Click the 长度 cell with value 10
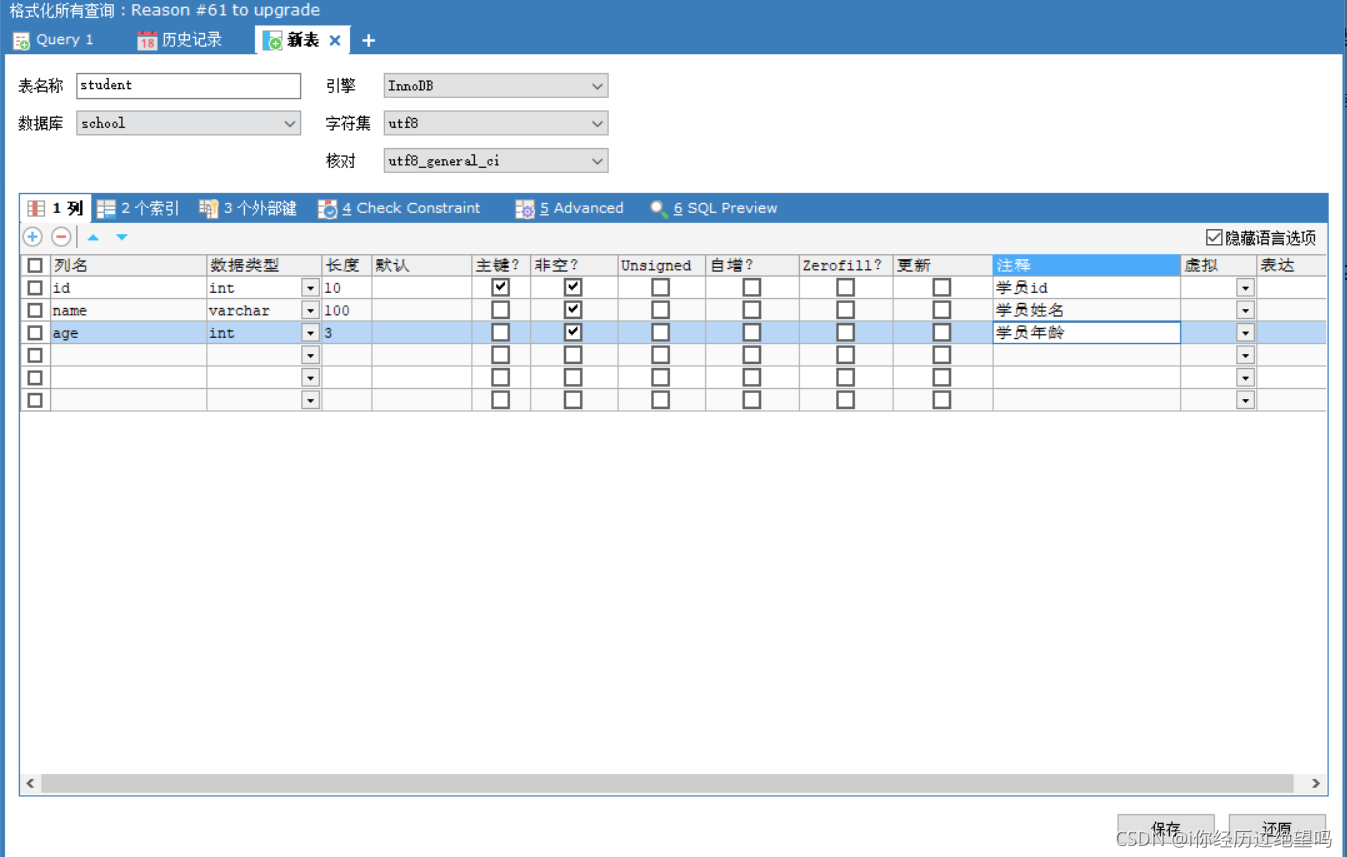This screenshot has height=857, width=1347. coord(346,288)
